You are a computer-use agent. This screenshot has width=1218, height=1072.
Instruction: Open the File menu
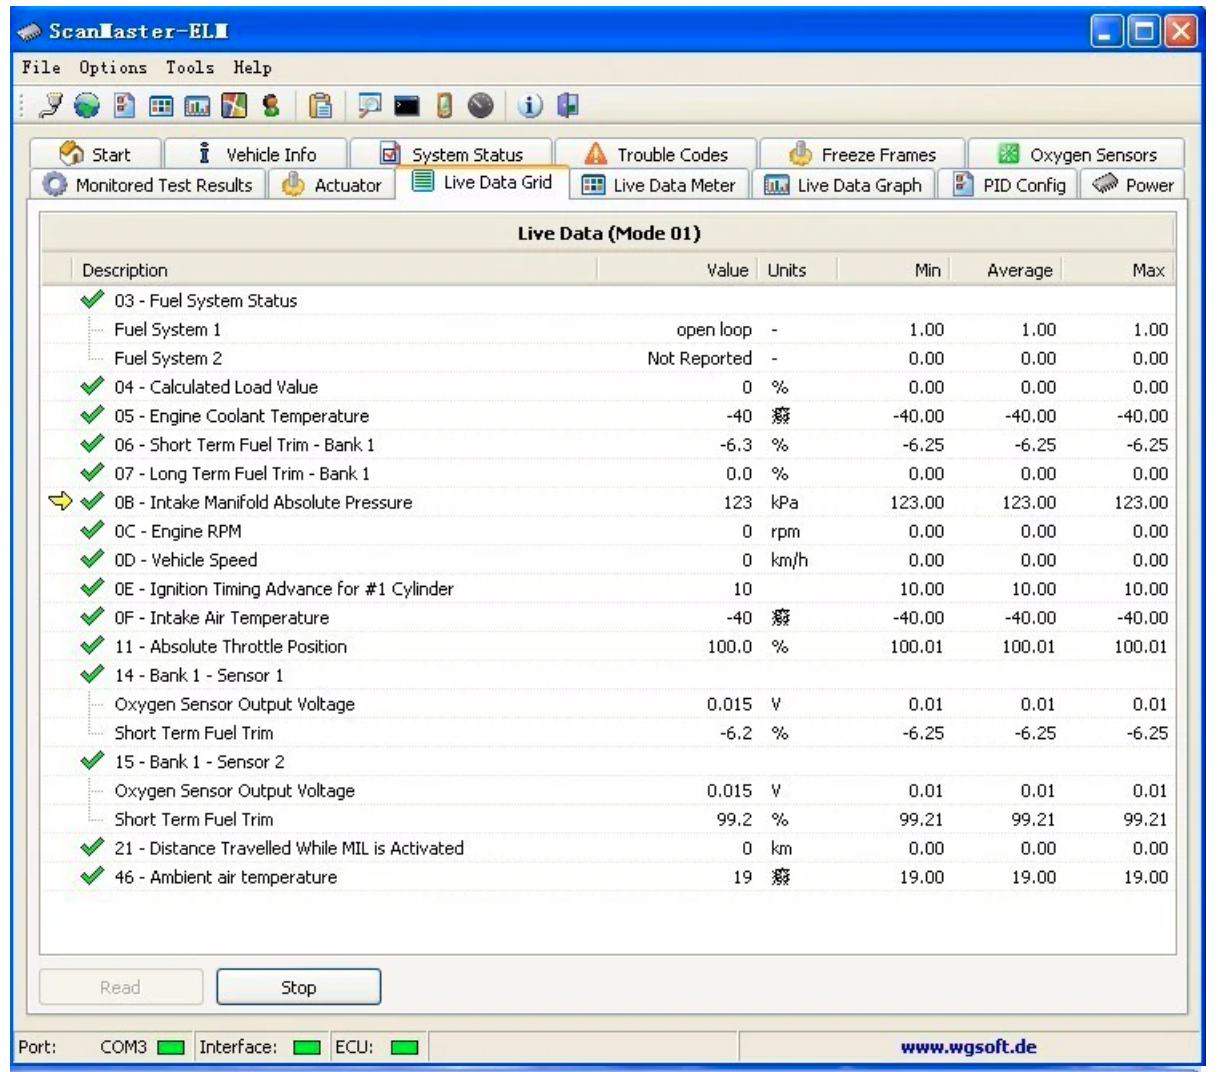pos(41,67)
